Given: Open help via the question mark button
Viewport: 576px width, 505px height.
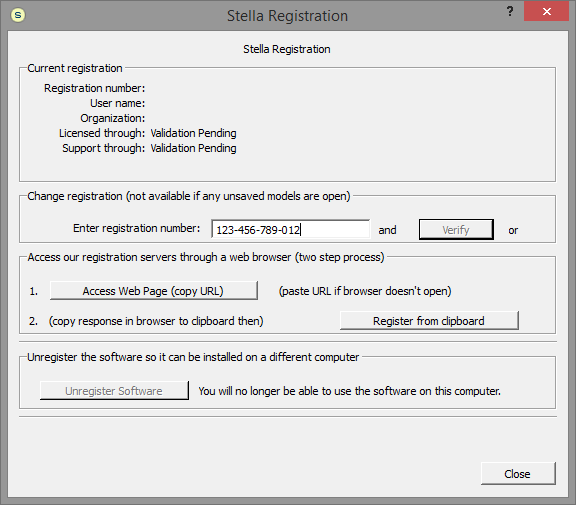Looking at the screenshot, I should [x=510, y=11].
